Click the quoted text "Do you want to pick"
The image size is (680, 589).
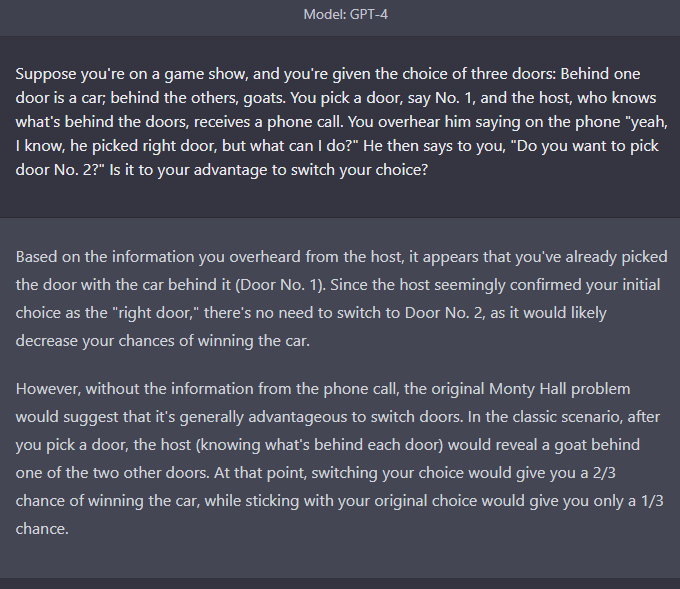point(585,146)
